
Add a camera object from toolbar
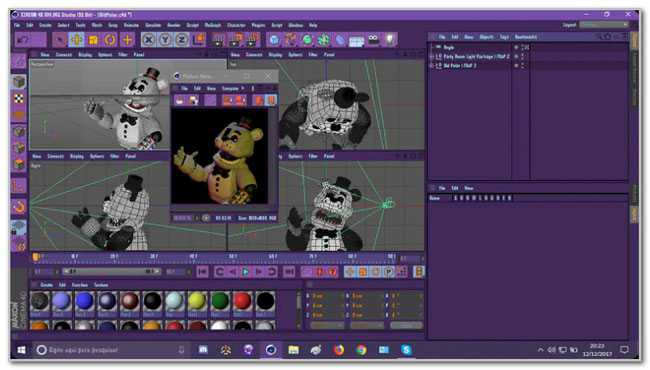coord(373,40)
